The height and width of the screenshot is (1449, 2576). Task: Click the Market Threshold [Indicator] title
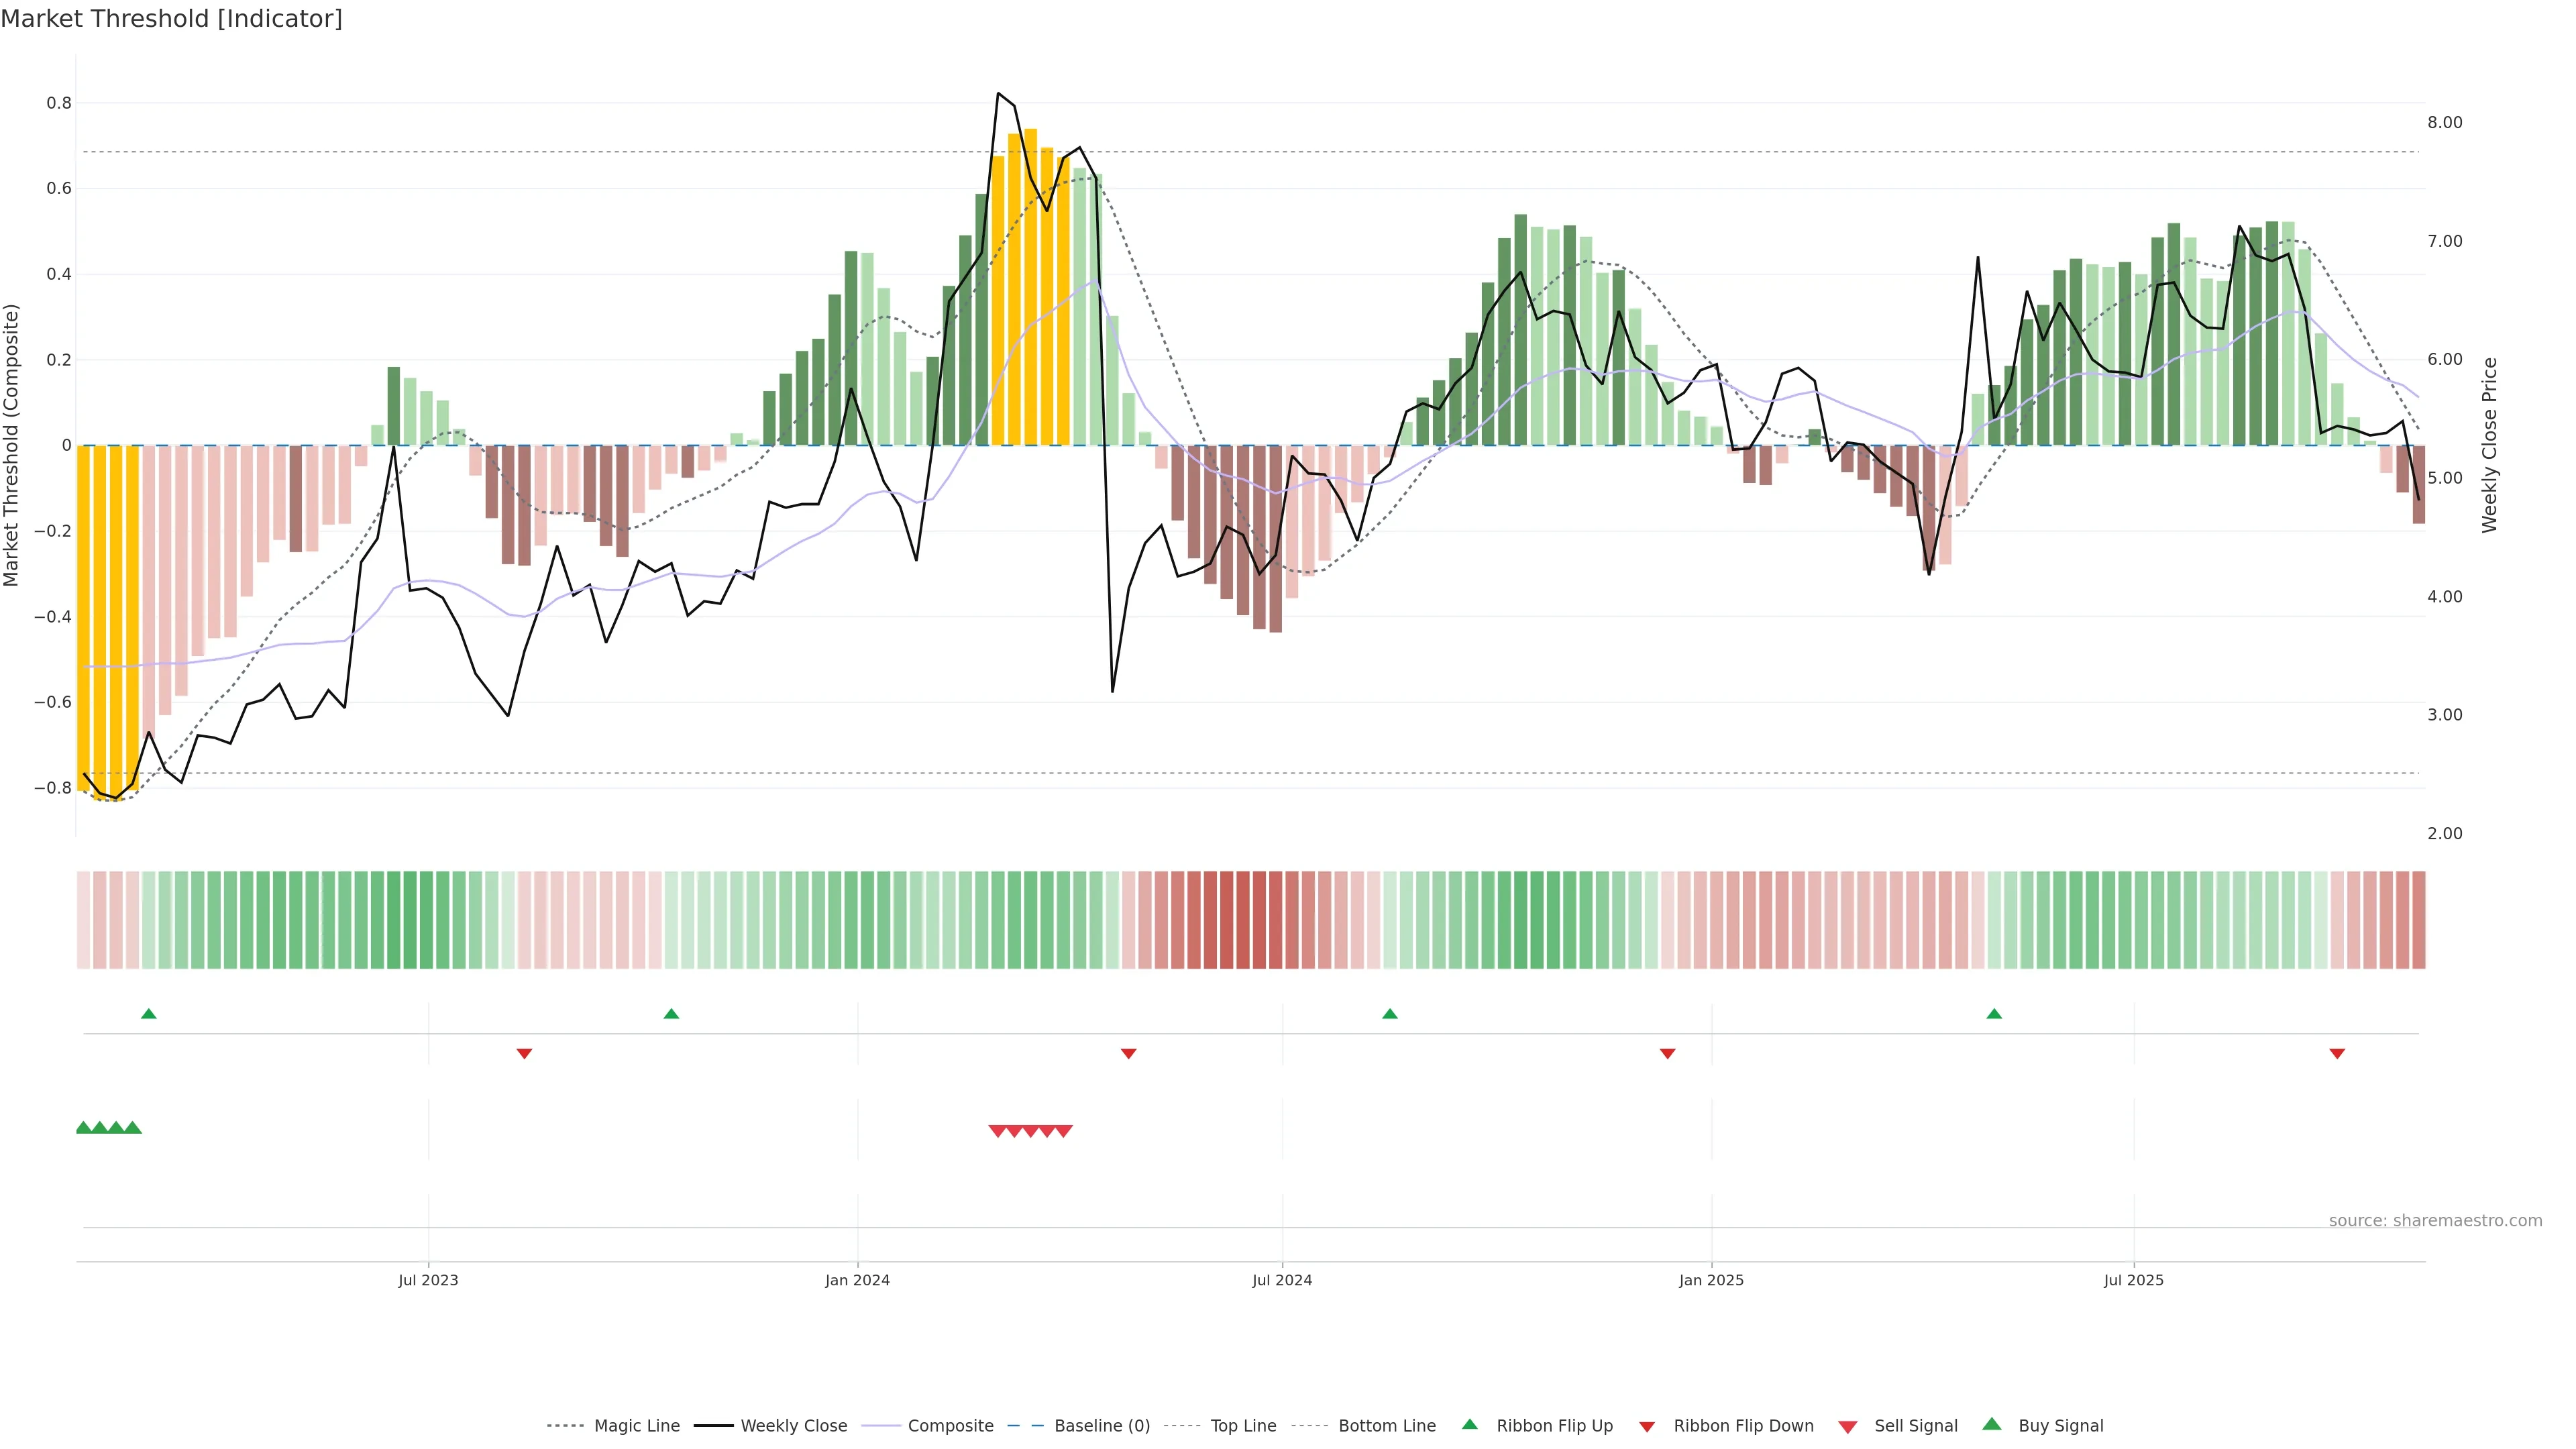click(x=171, y=19)
